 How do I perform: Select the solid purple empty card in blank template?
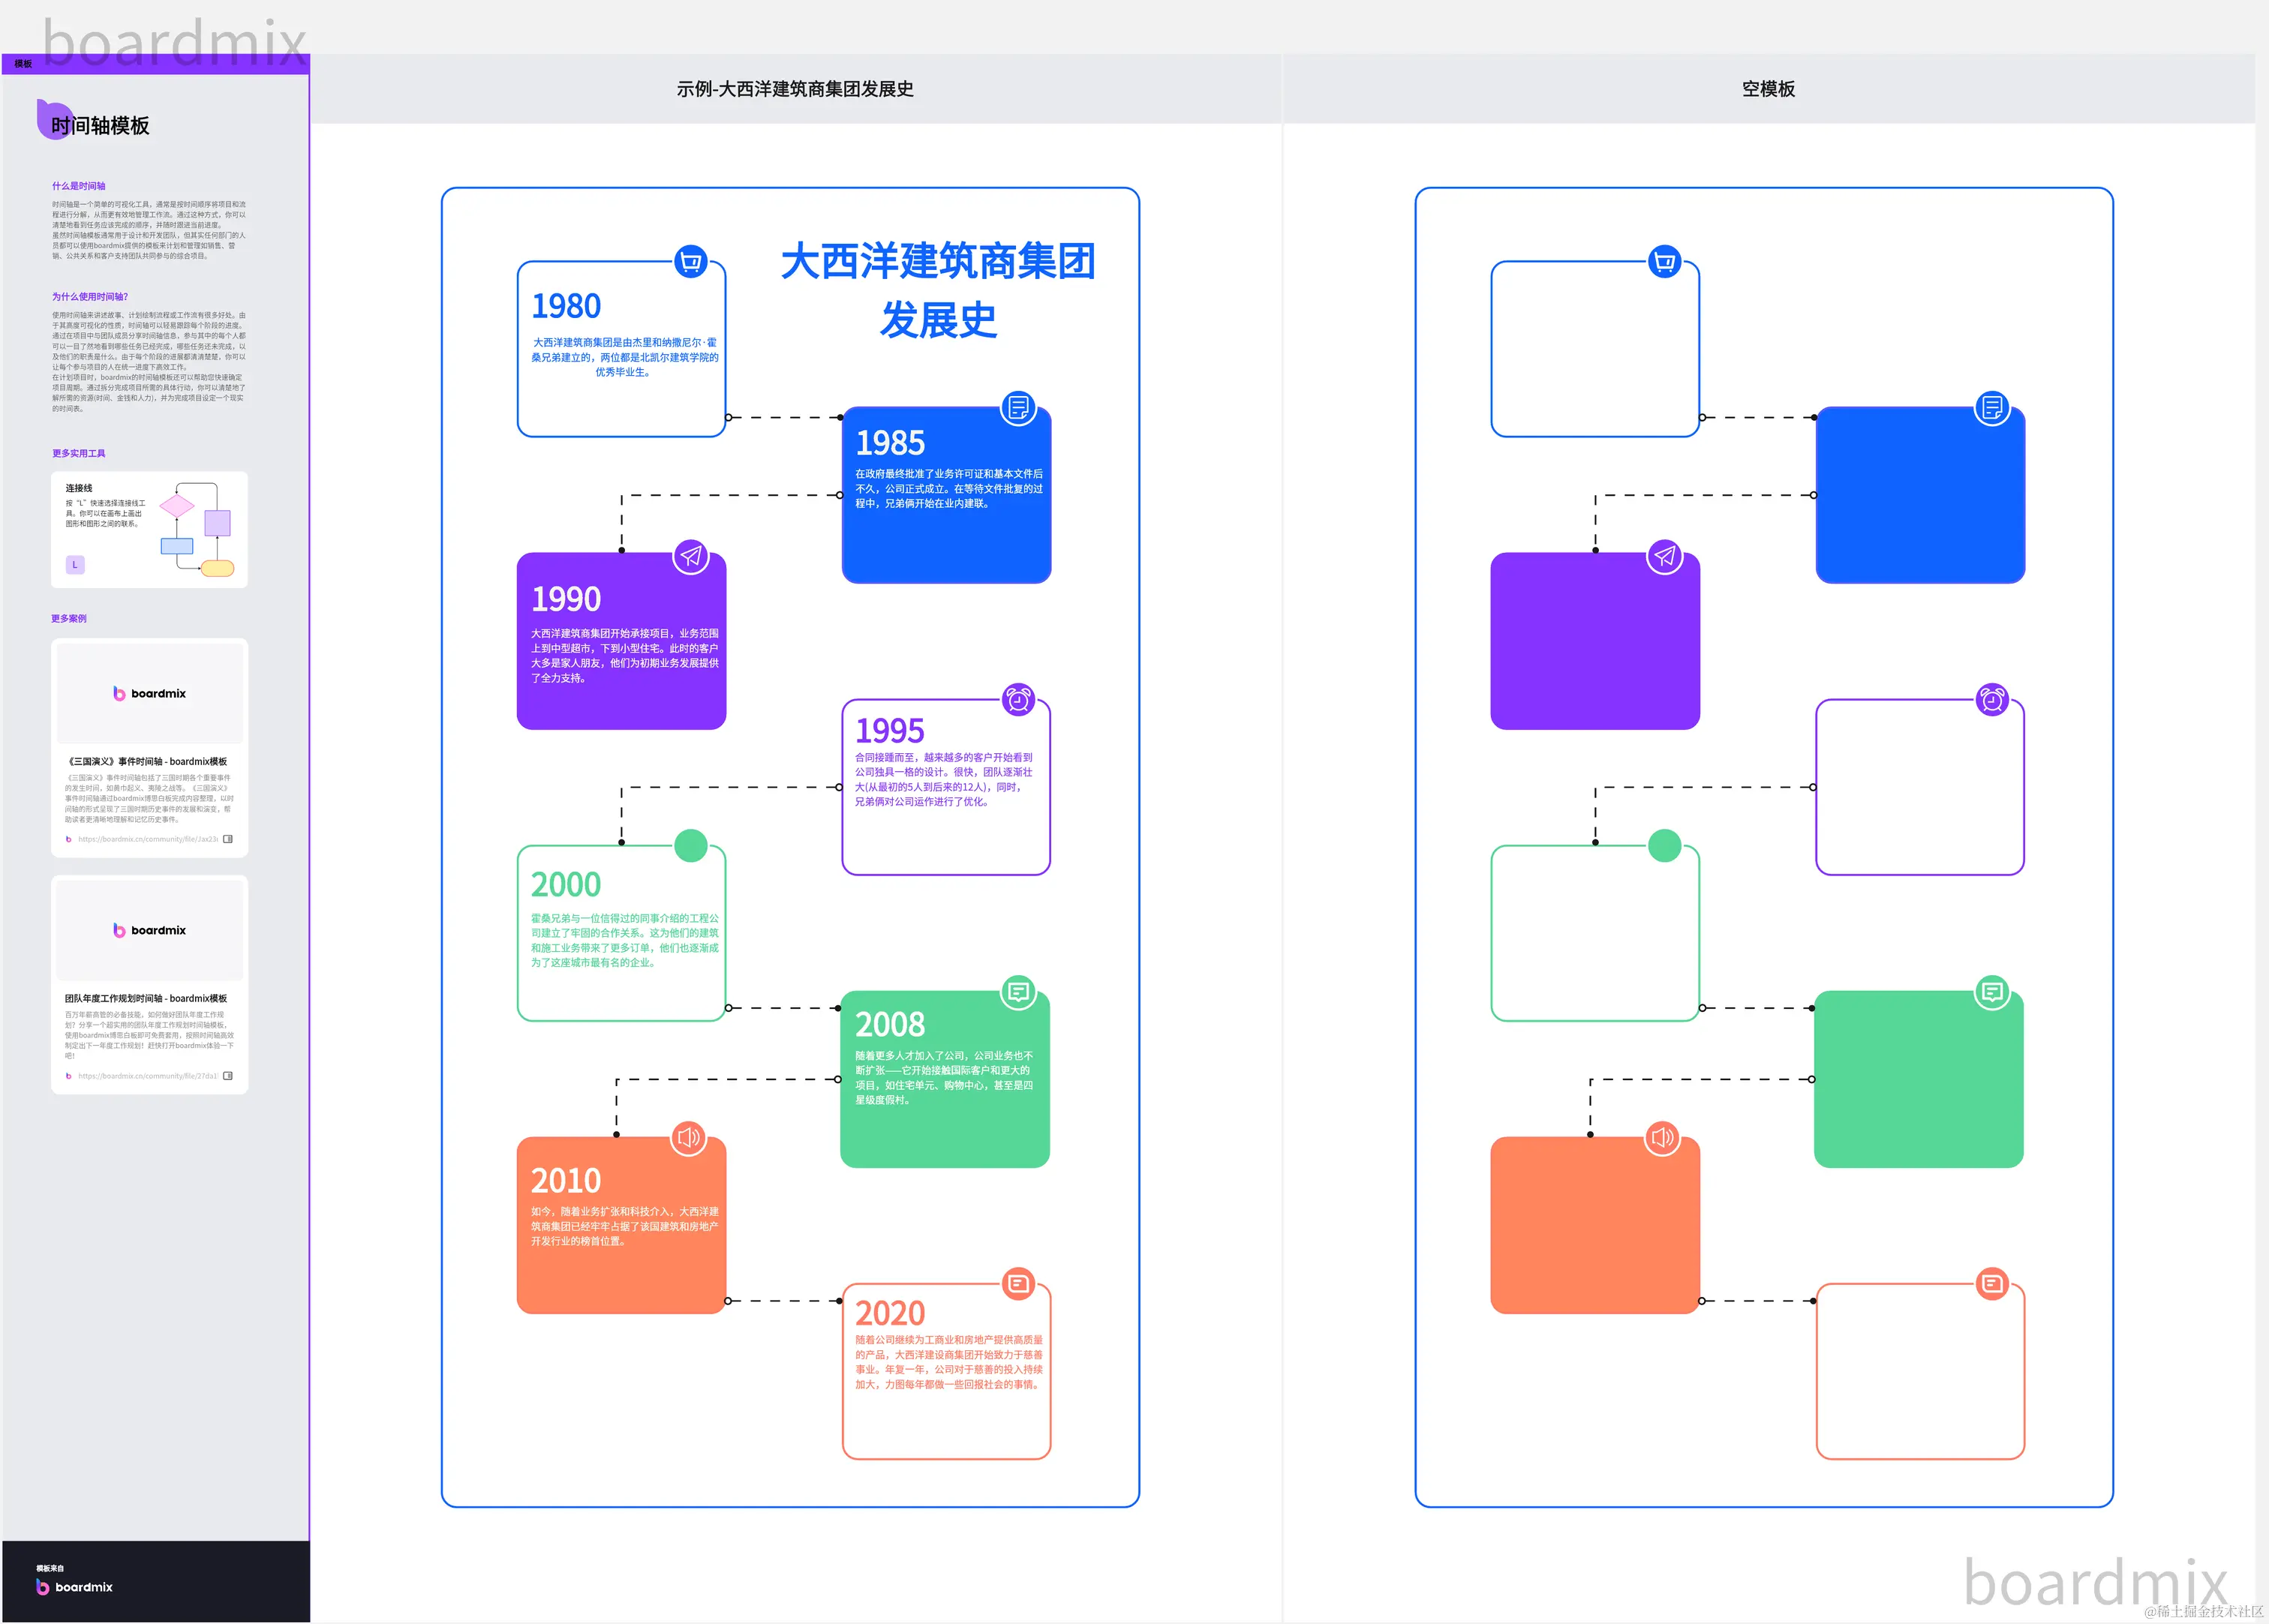pyautogui.click(x=1595, y=641)
